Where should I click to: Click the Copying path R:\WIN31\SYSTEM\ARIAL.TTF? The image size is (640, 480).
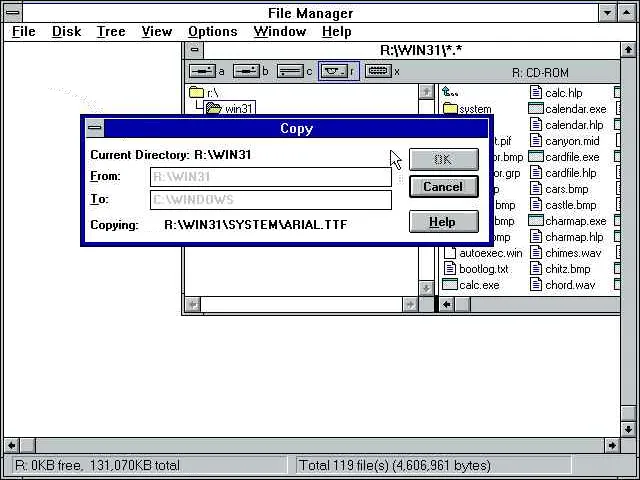256,225
